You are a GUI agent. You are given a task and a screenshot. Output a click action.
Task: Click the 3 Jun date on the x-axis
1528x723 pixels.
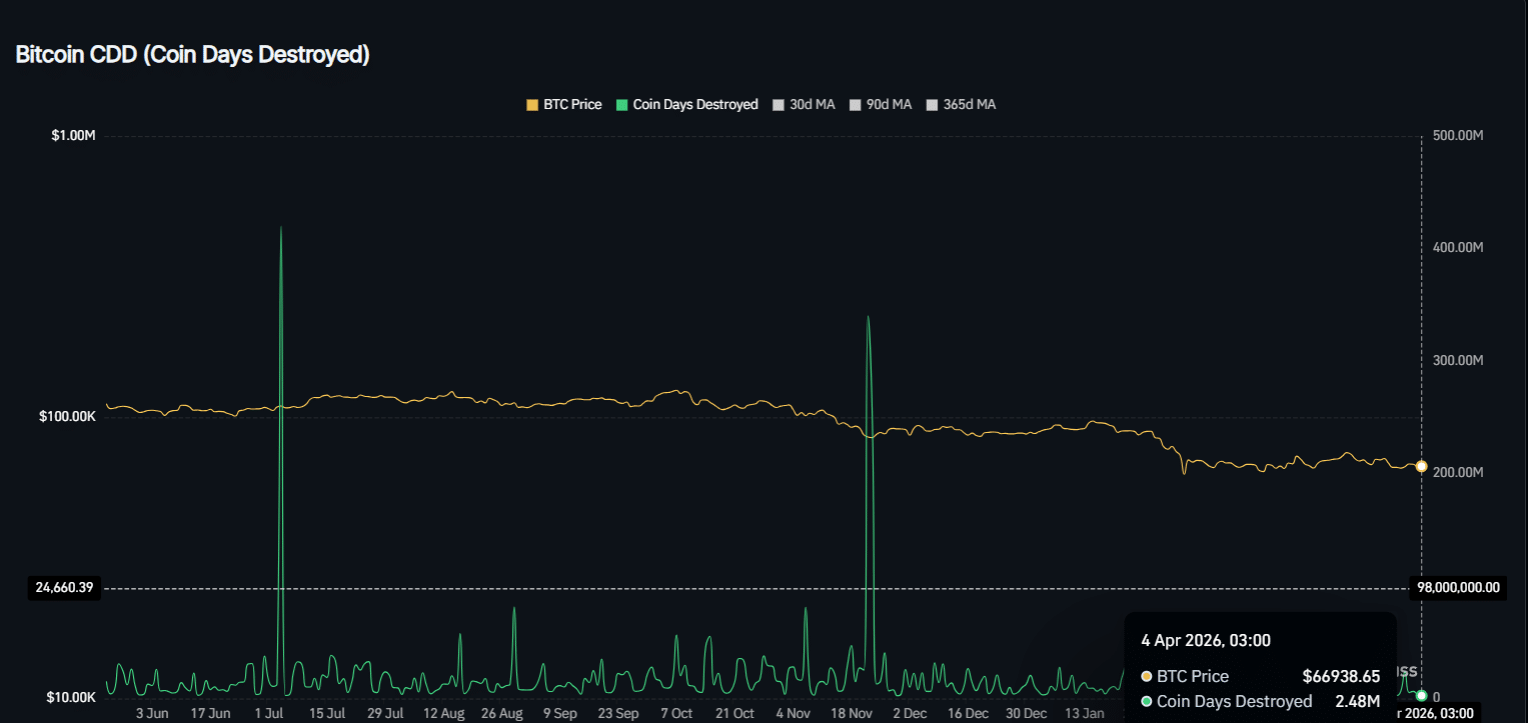click(x=152, y=713)
